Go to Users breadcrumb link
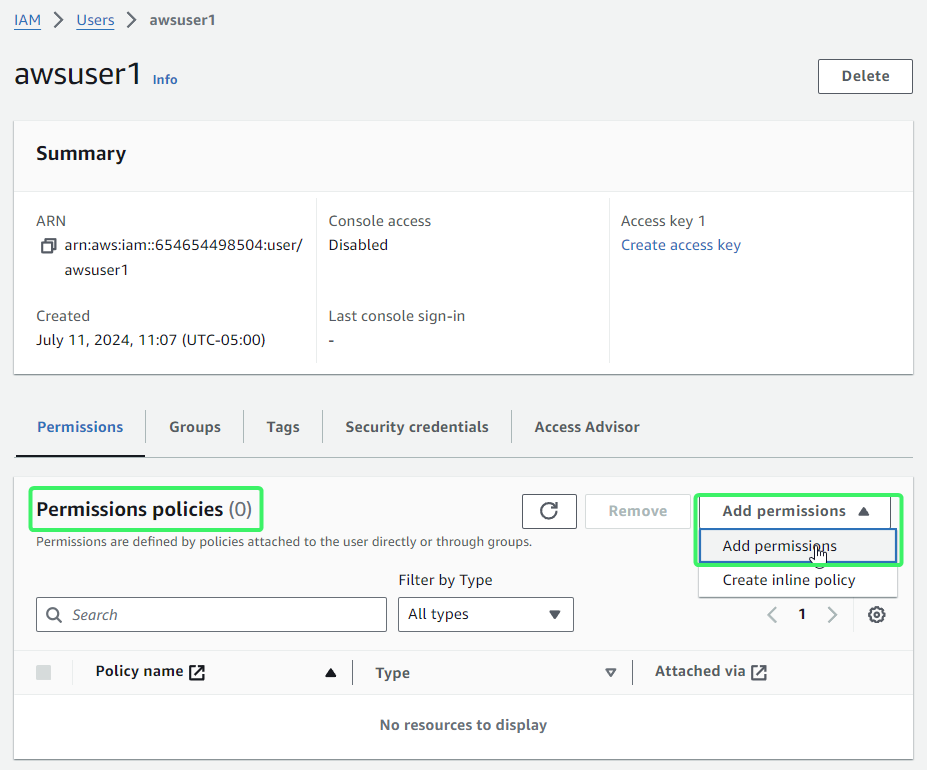This screenshot has width=927, height=770. (95, 20)
